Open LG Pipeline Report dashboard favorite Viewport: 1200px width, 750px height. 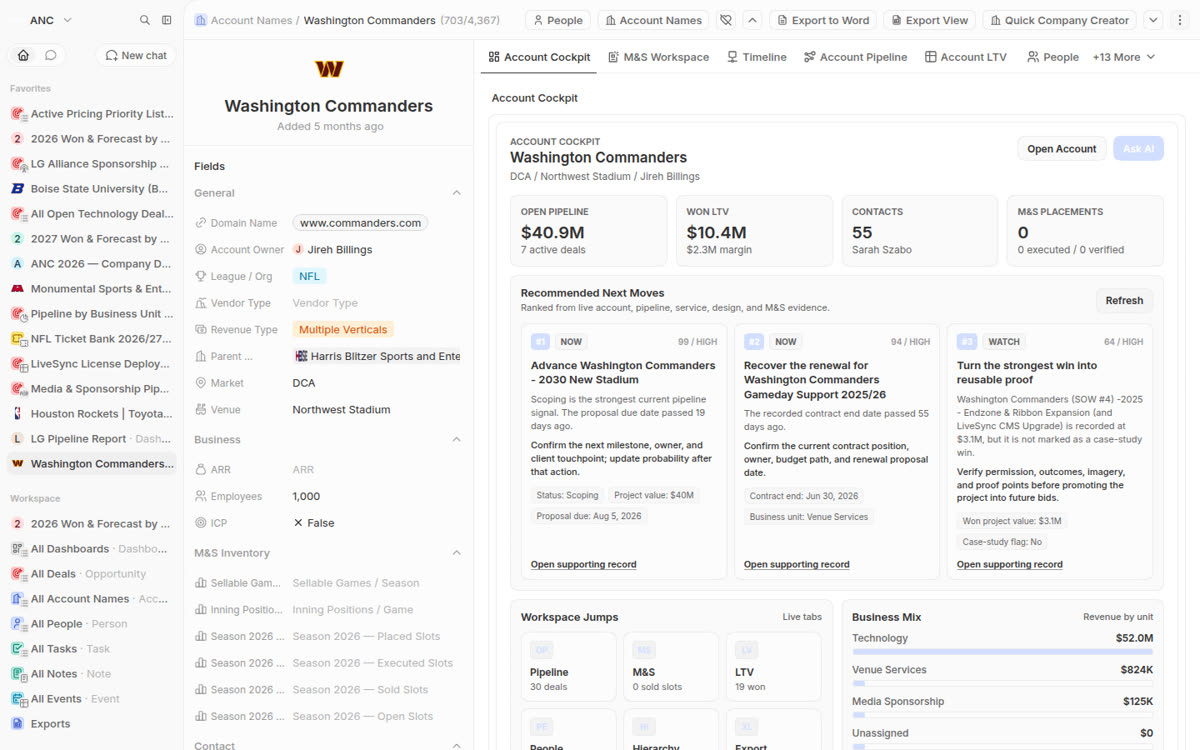(x=92, y=439)
